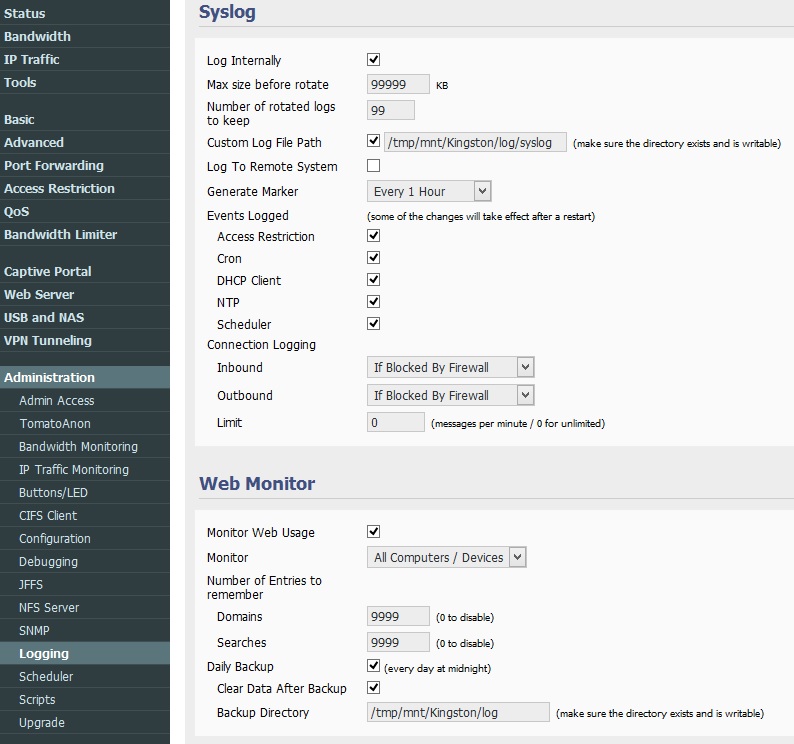Open the Admin Access page

pyautogui.click(x=85, y=401)
